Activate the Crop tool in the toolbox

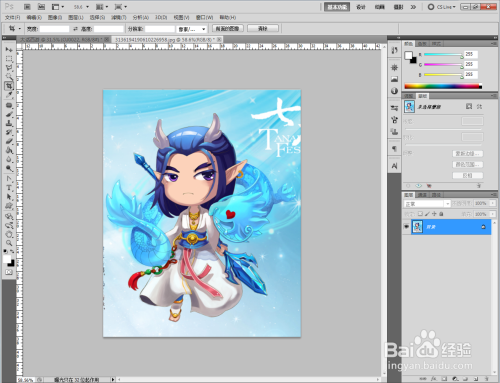[x=9, y=86]
